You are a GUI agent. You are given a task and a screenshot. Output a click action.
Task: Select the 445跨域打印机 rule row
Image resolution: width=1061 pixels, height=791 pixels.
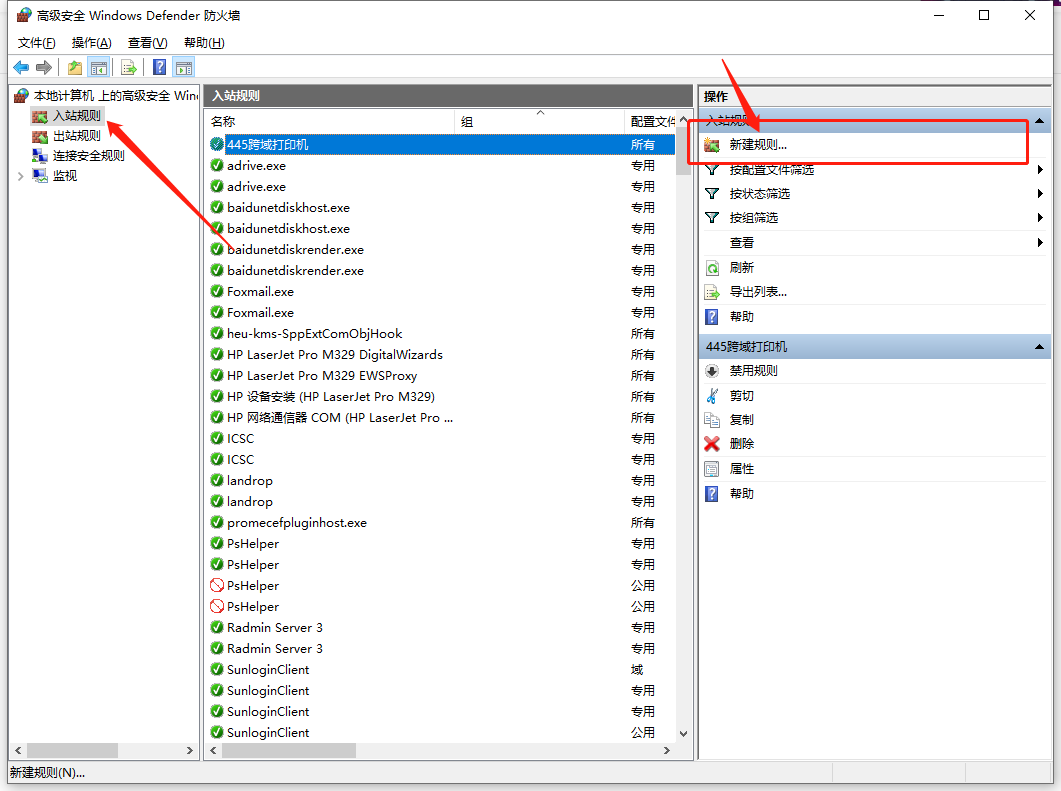pyautogui.click(x=441, y=145)
